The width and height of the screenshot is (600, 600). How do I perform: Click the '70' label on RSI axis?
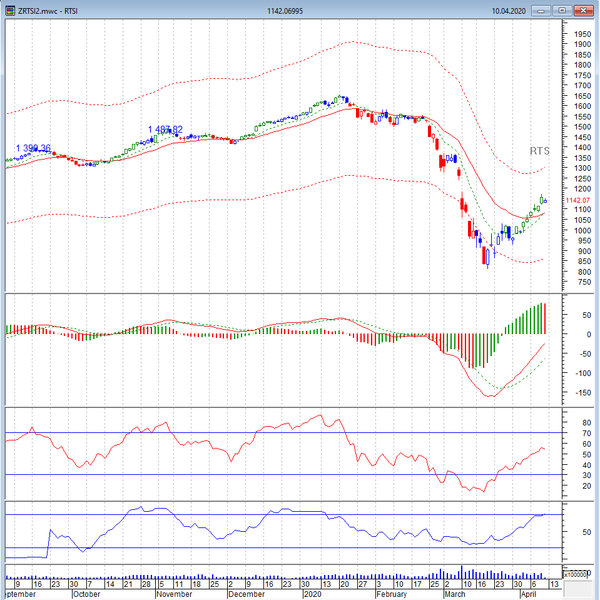[587, 434]
